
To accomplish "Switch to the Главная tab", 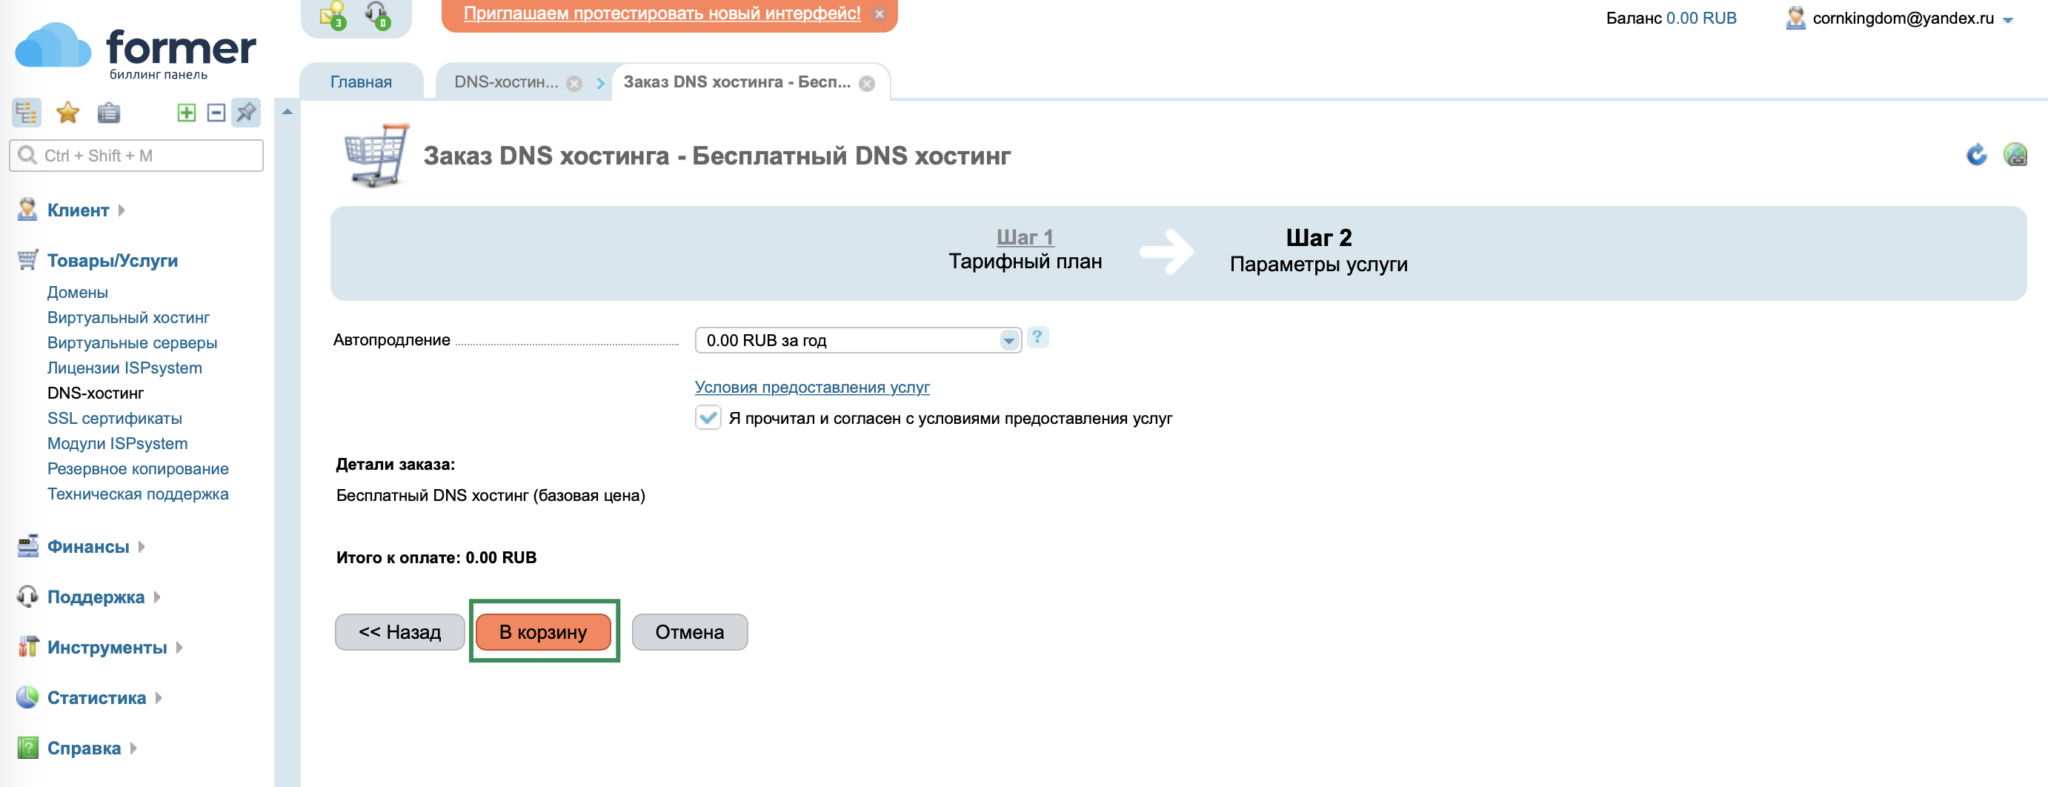I will coord(361,82).
